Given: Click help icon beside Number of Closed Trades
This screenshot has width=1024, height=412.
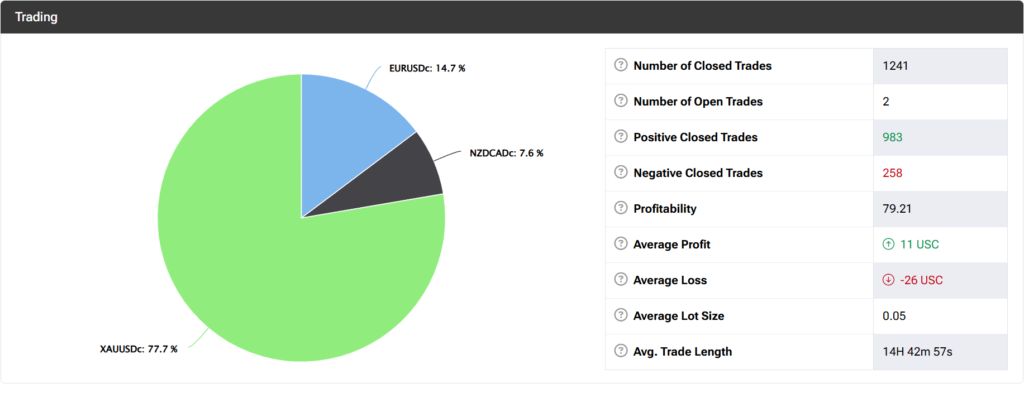Looking at the screenshot, I should coord(620,66).
